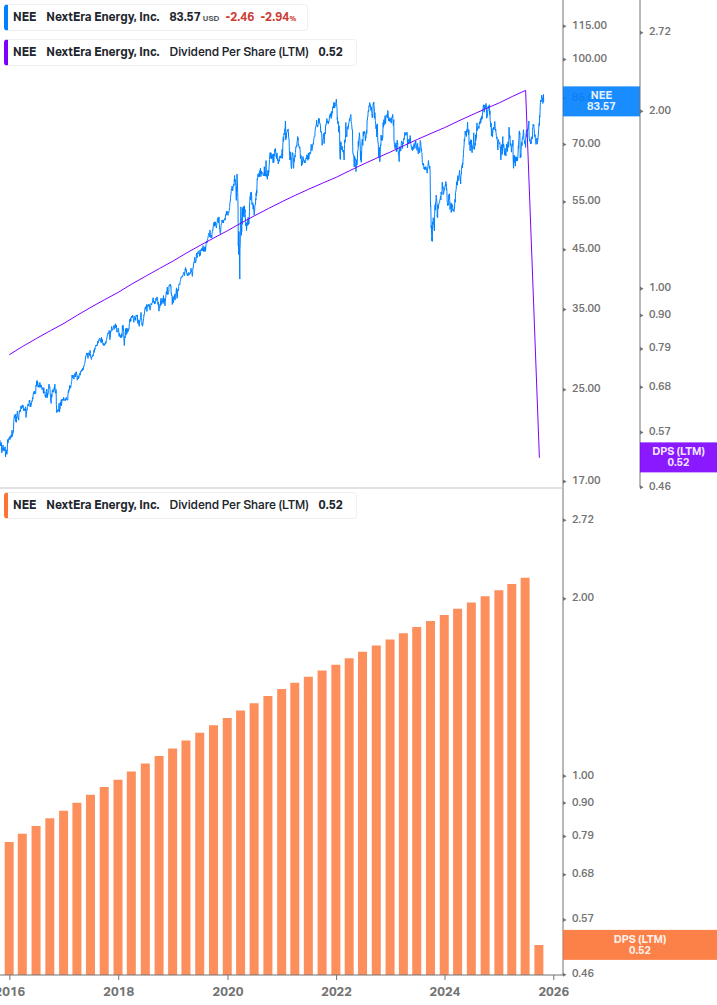Click the 2018 time axis label
Screen dimensions: 717x1005
119,992
